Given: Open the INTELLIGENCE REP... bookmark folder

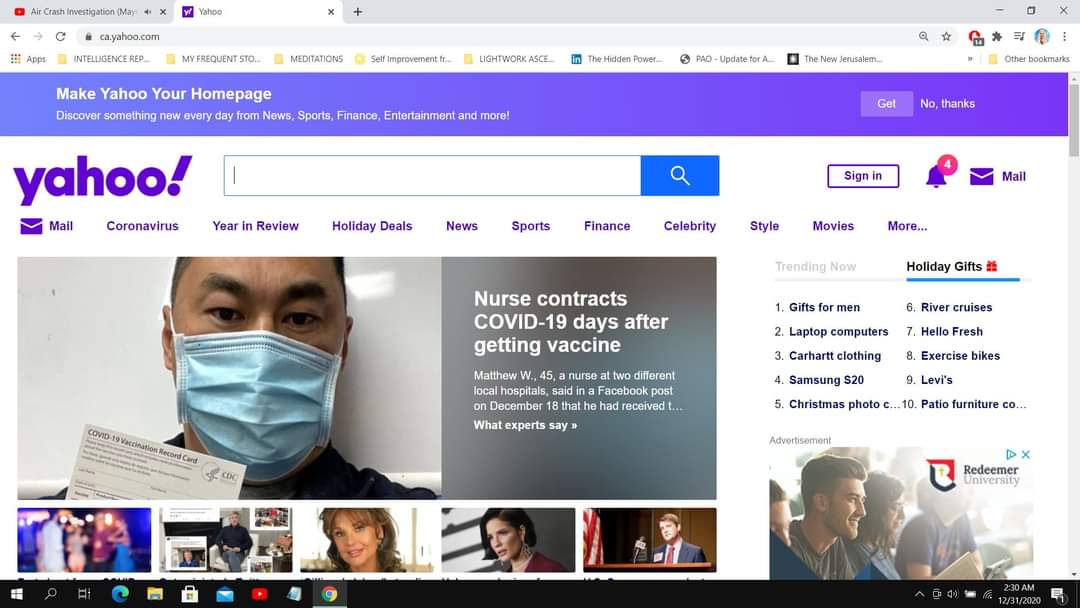Looking at the screenshot, I should pyautogui.click(x=104, y=59).
